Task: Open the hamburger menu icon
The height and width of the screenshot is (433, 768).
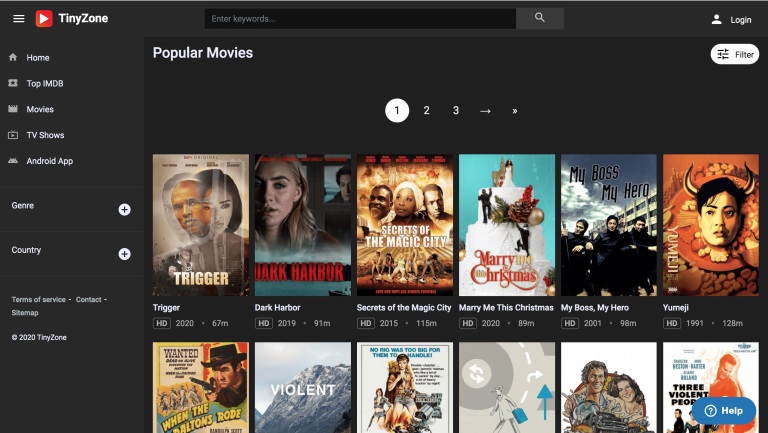Action: 19,19
